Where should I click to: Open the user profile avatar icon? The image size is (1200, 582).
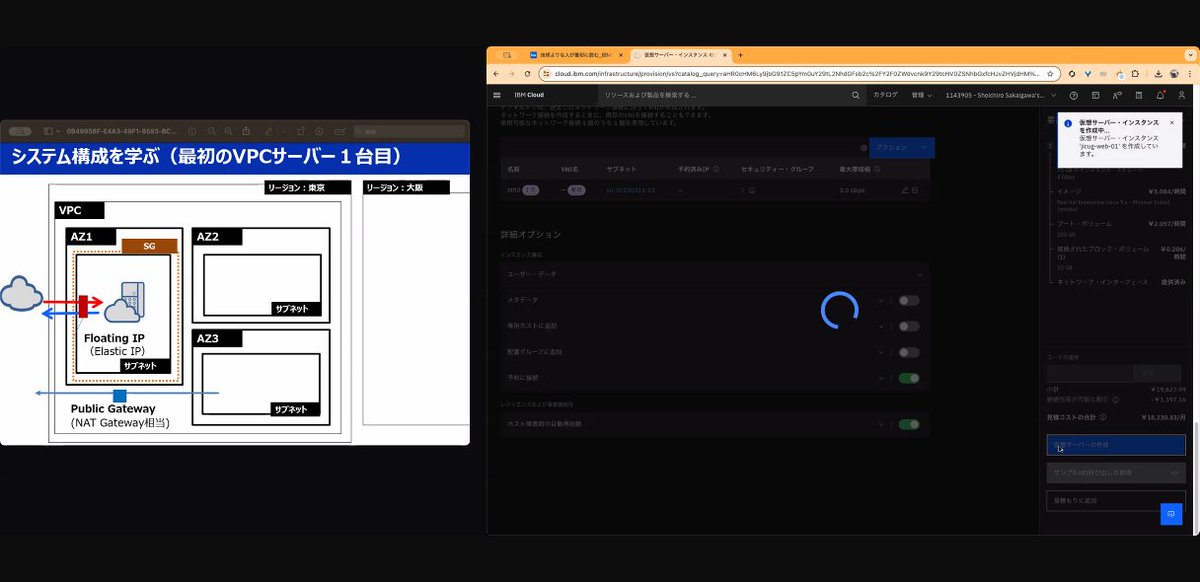1181,95
